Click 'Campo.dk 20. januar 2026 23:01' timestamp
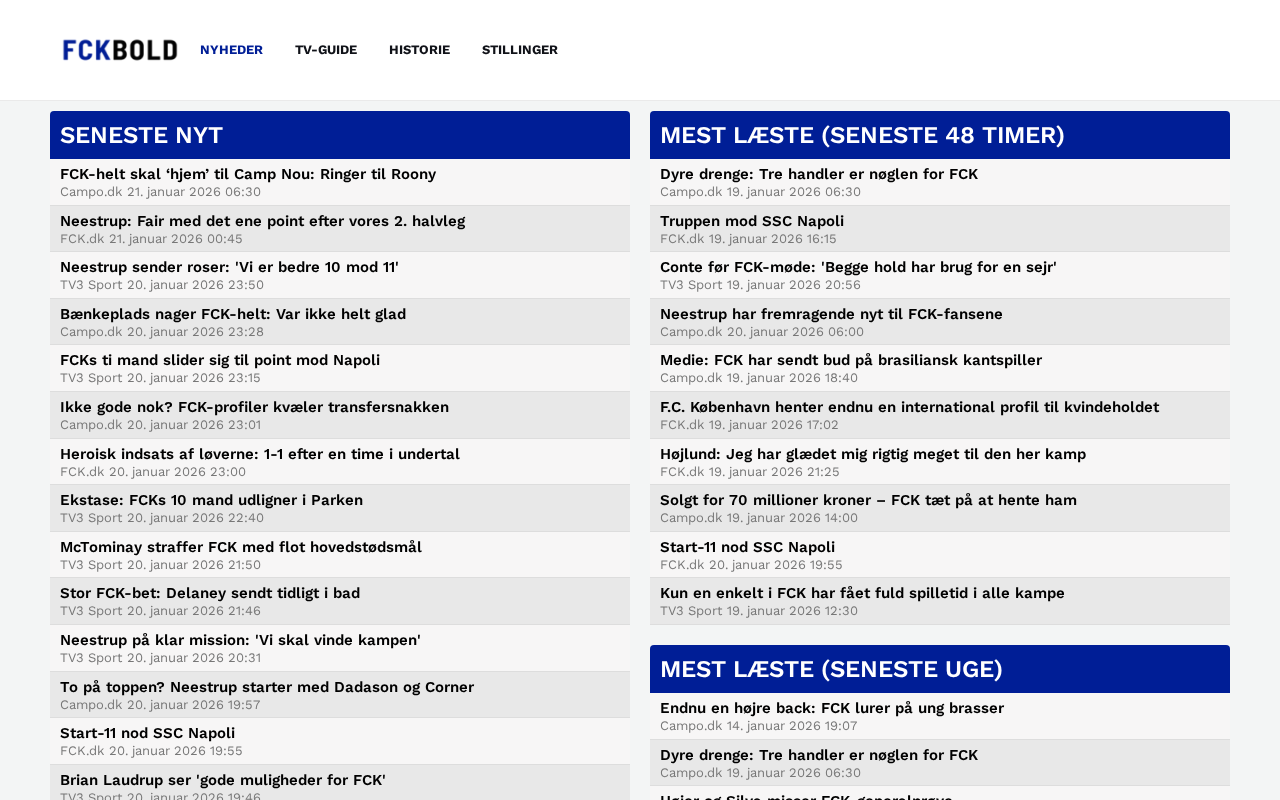Image resolution: width=1280 pixels, height=800 pixels. (160, 425)
